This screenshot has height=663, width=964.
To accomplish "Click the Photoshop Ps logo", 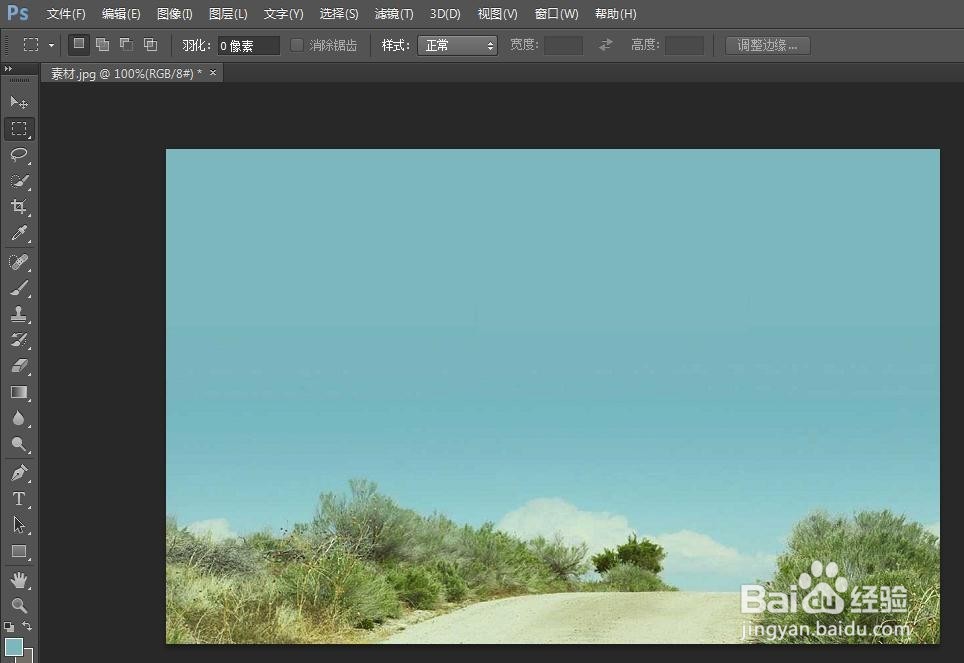I will pyautogui.click(x=18, y=13).
